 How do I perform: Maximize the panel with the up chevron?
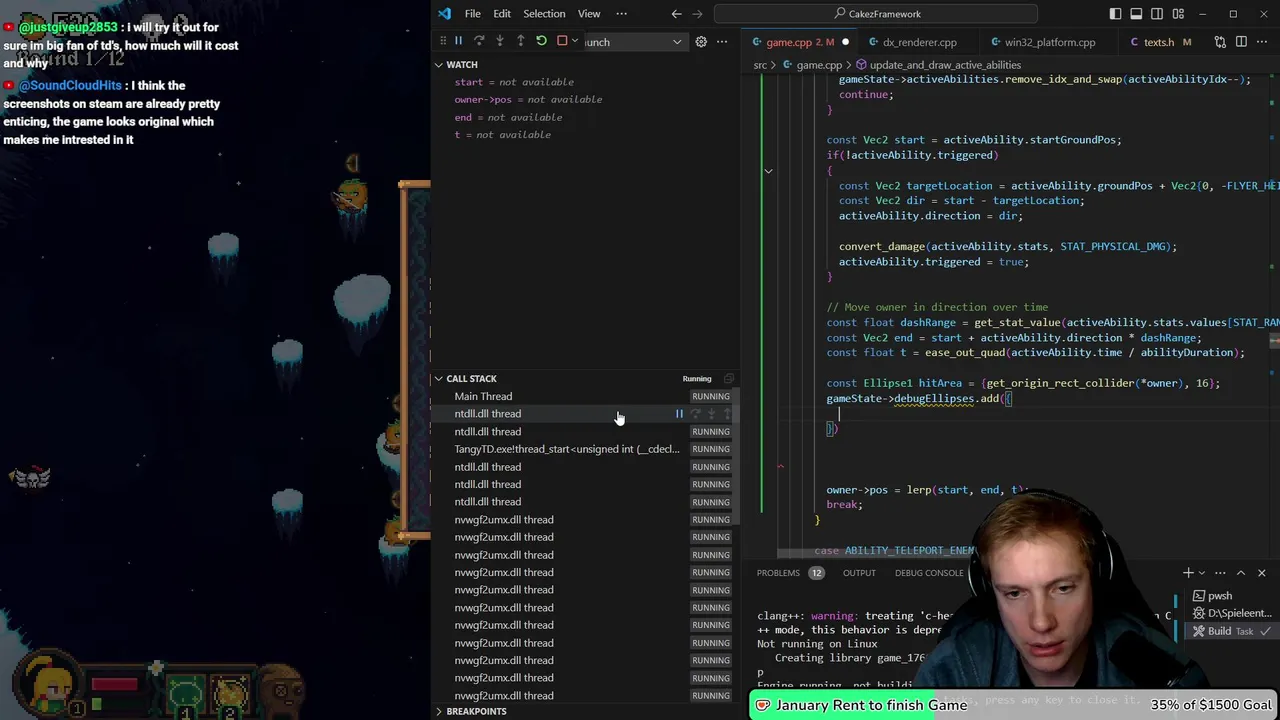[x=1241, y=573]
